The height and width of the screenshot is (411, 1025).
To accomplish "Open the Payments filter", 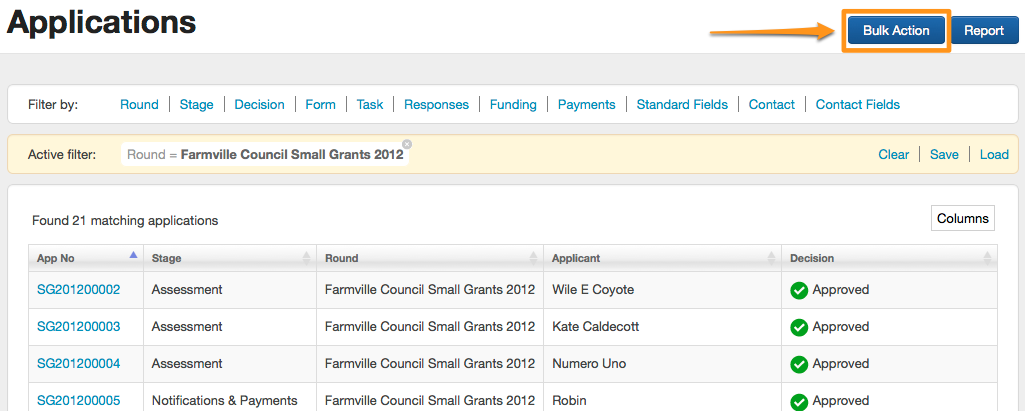I will click(586, 104).
